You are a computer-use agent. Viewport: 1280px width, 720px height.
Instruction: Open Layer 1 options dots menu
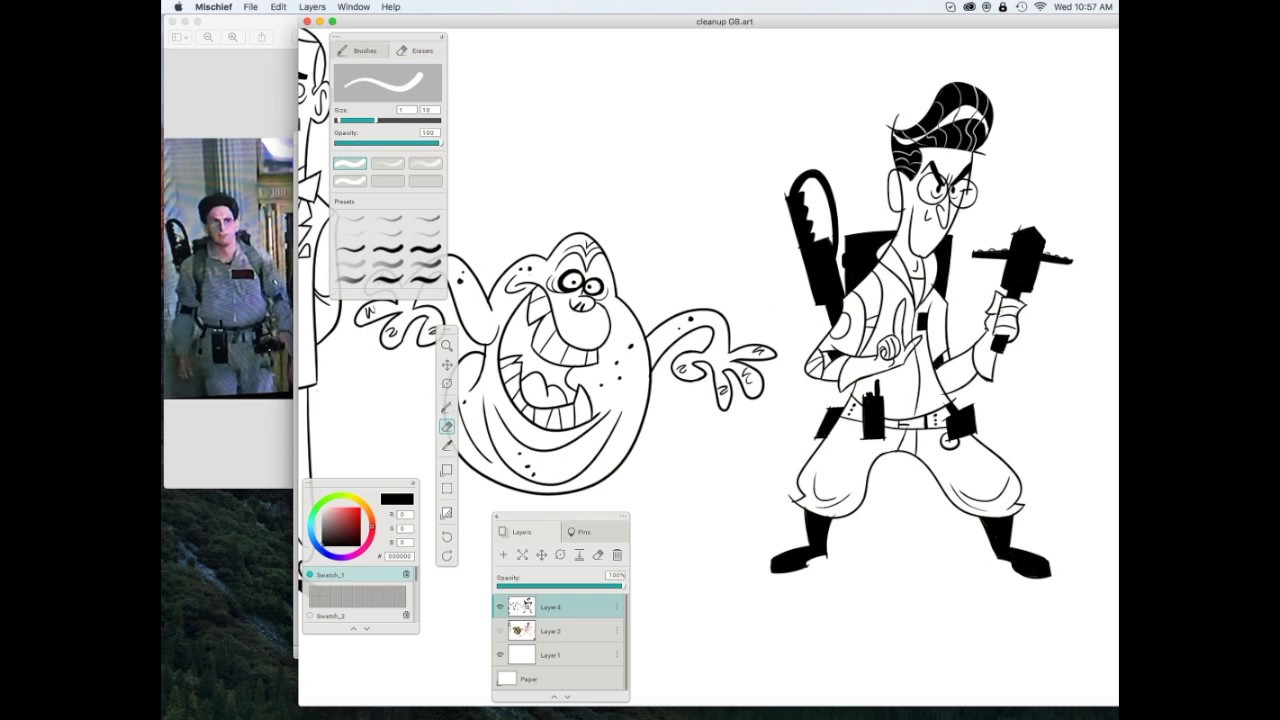pyautogui.click(x=617, y=655)
